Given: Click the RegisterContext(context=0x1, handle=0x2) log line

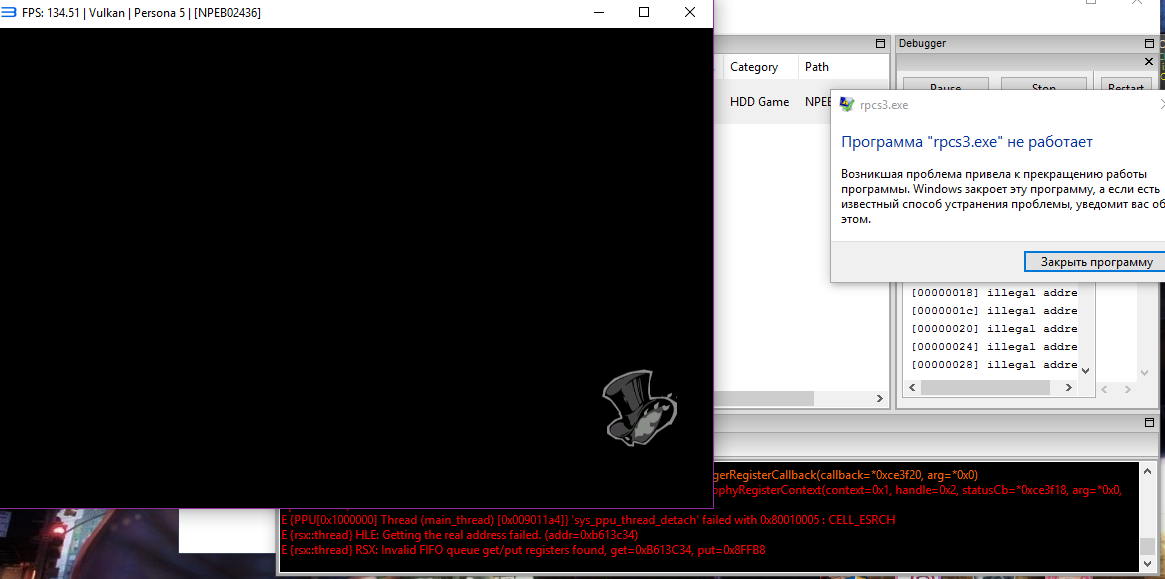Looking at the screenshot, I should [x=918, y=490].
